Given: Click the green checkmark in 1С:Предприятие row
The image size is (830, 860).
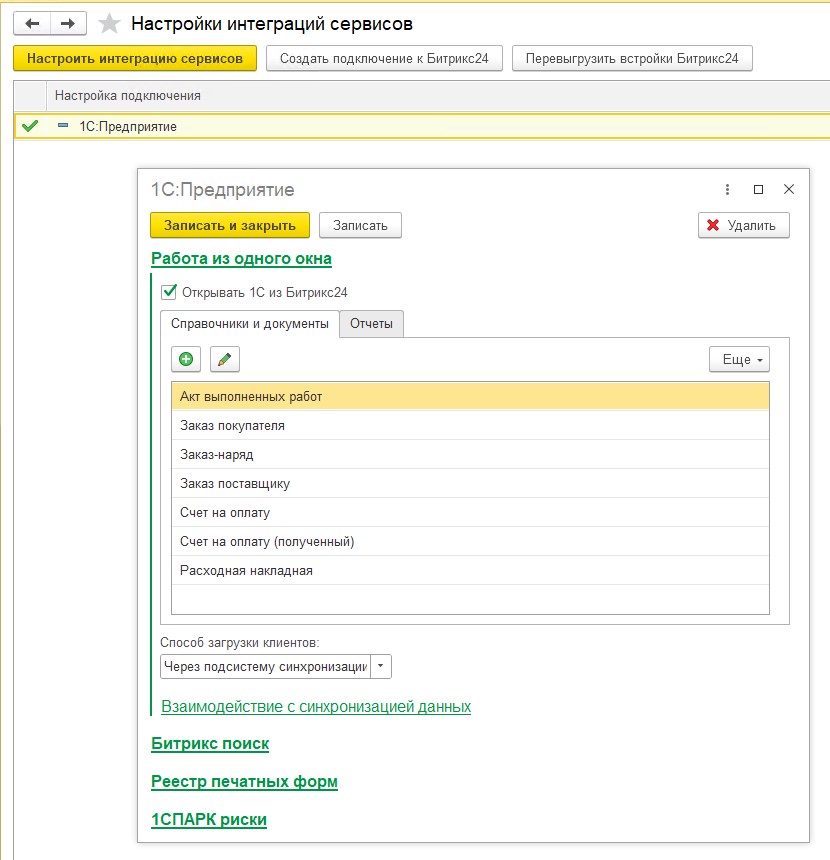Looking at the screenshot, I should point(30,126).
